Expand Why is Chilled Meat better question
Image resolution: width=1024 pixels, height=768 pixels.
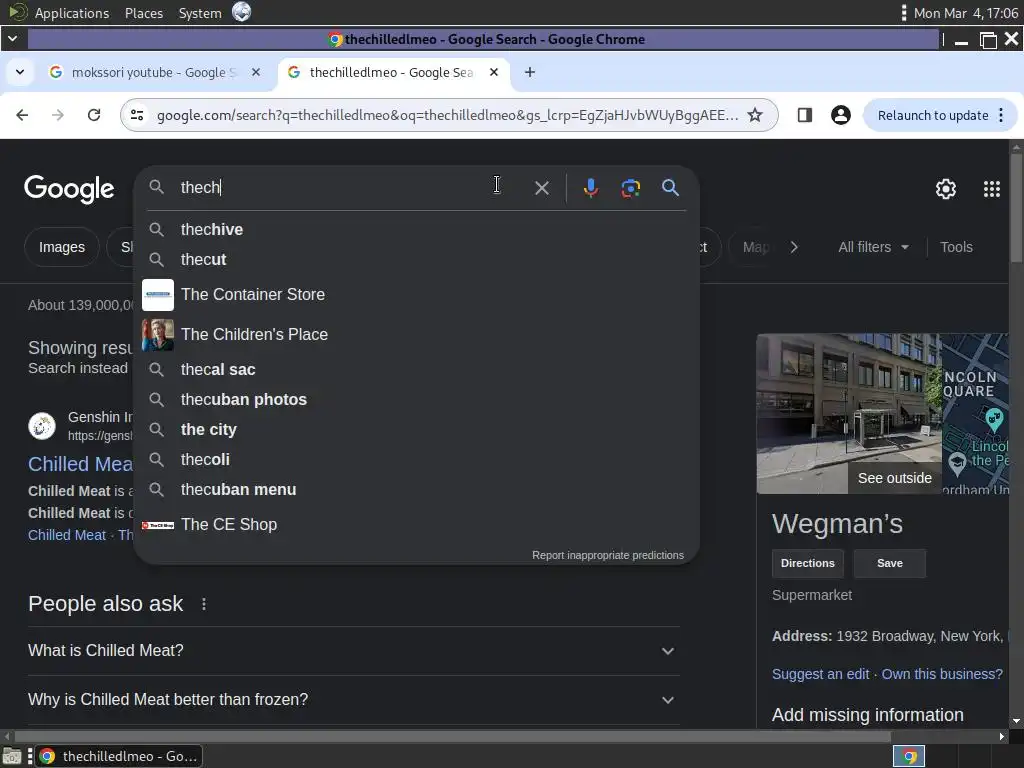[x=353, y=700]
